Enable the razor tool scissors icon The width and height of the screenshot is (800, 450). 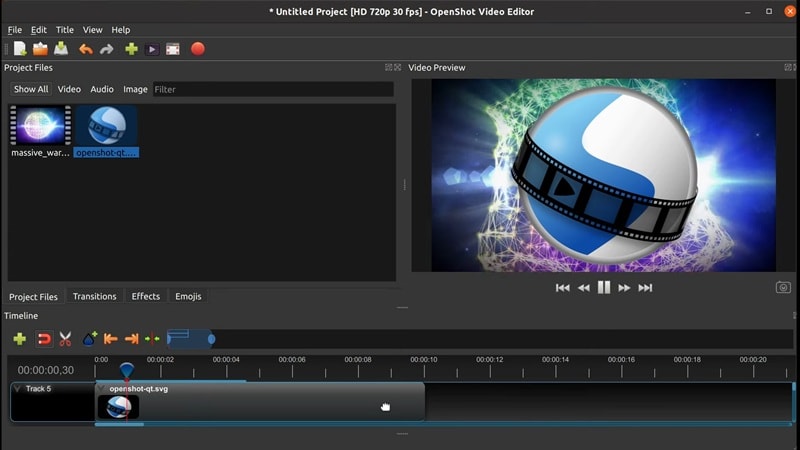click(65, 339)
